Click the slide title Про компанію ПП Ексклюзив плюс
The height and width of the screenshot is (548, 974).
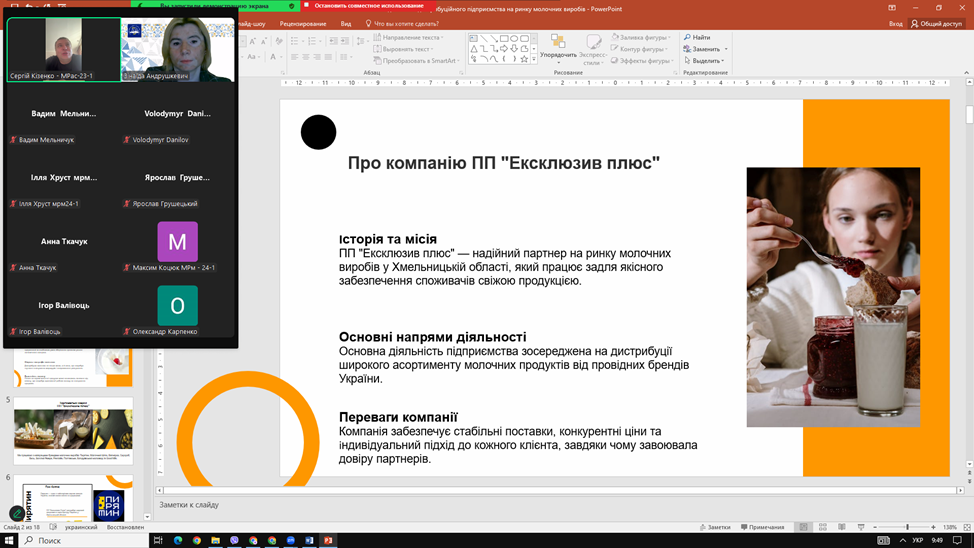click(x=504, y=163)
